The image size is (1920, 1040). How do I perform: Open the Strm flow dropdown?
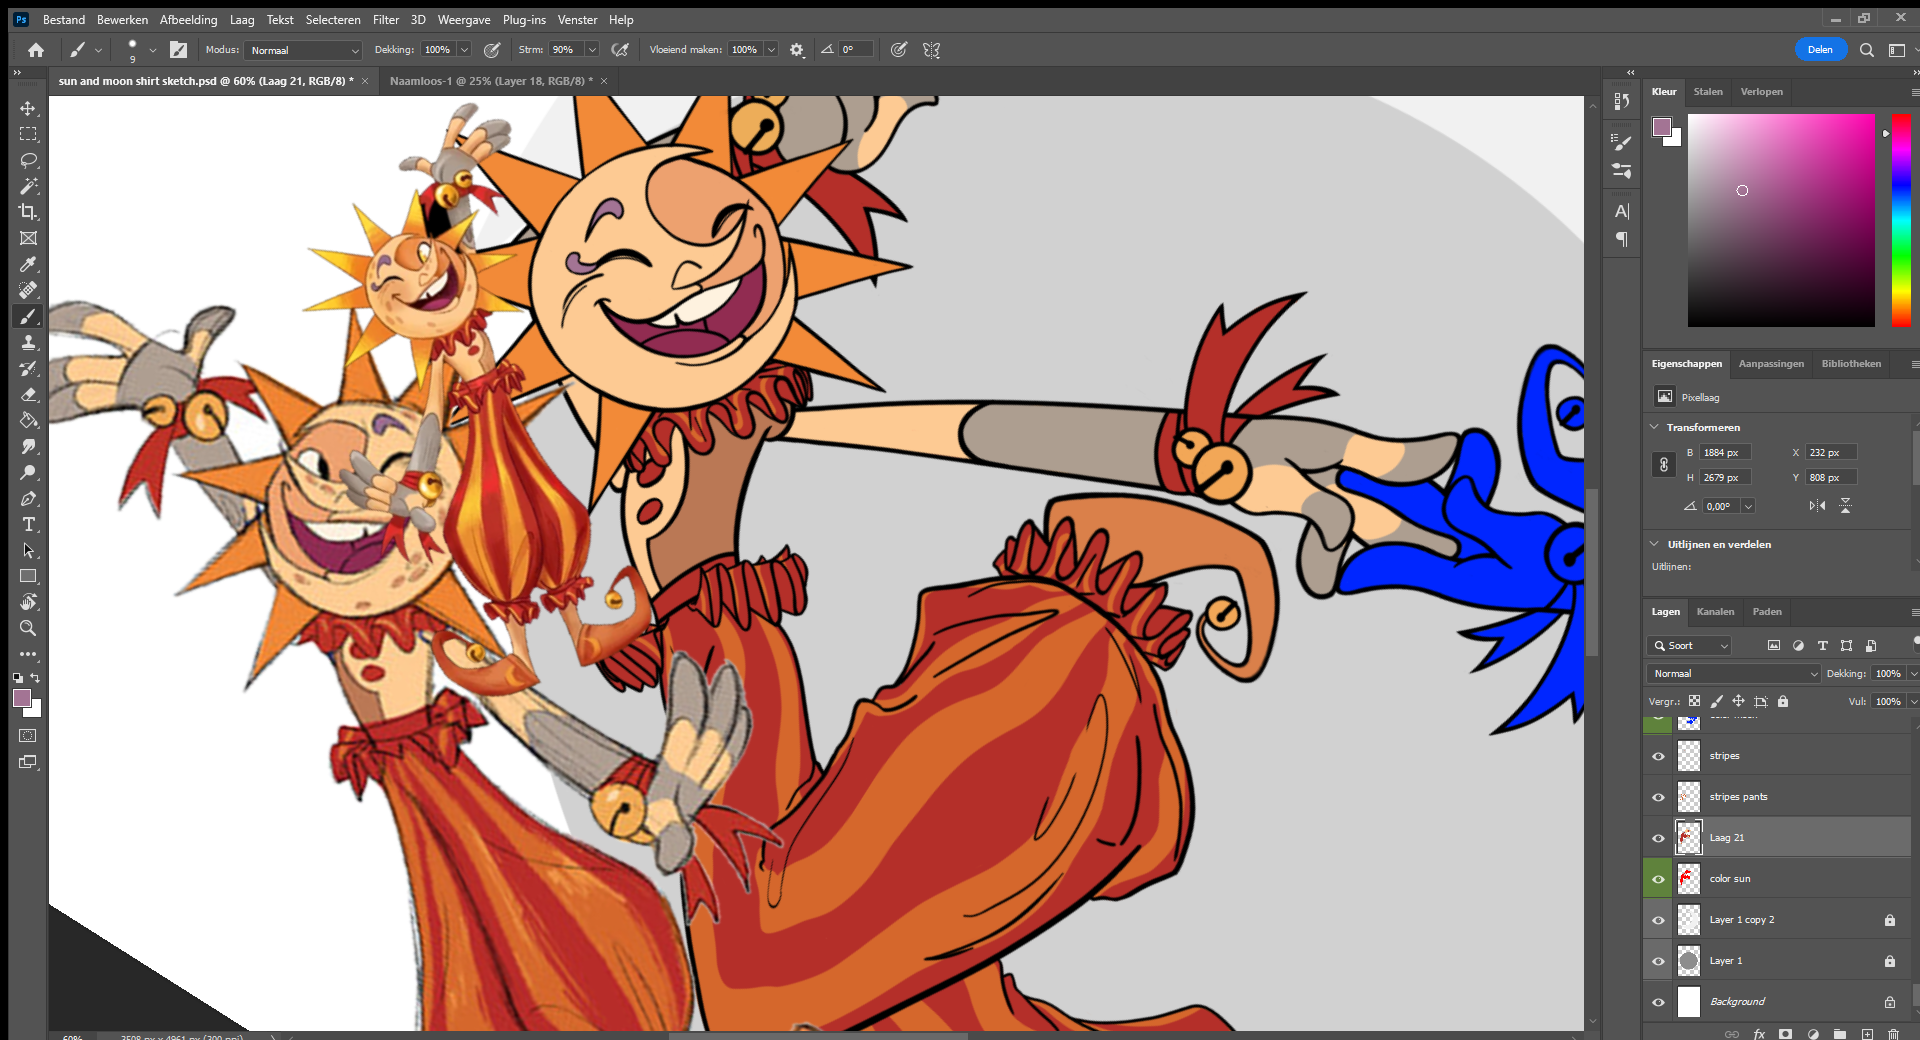pos(592,50)
